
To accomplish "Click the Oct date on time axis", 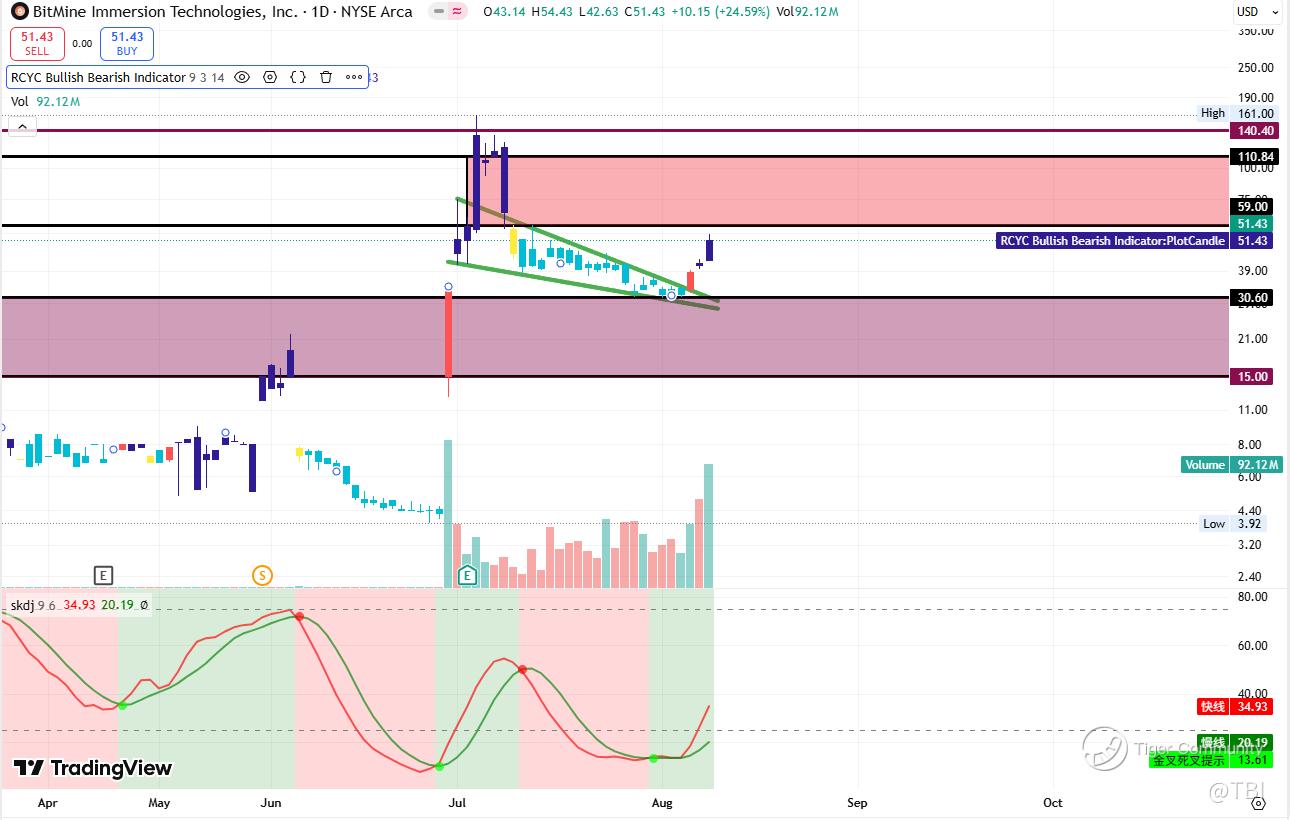I will (1052, 802).
